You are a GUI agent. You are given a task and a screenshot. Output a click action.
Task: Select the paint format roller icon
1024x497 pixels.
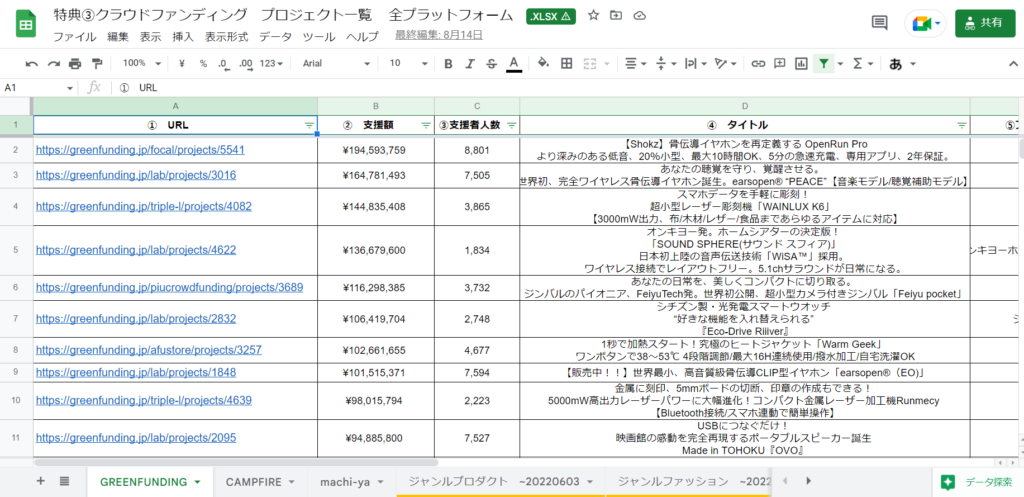[97, 63]
